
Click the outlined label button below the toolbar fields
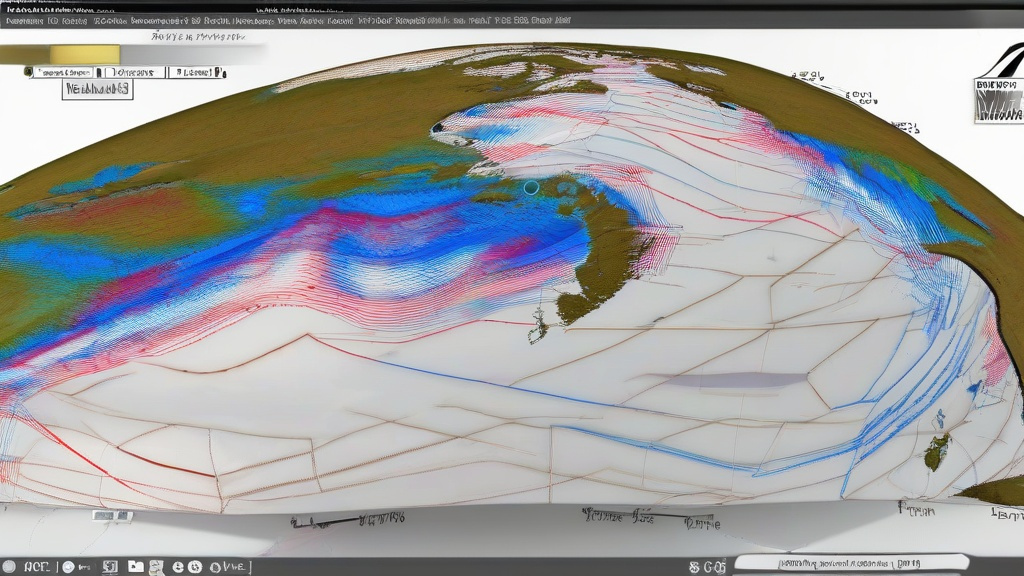point(97,89)
